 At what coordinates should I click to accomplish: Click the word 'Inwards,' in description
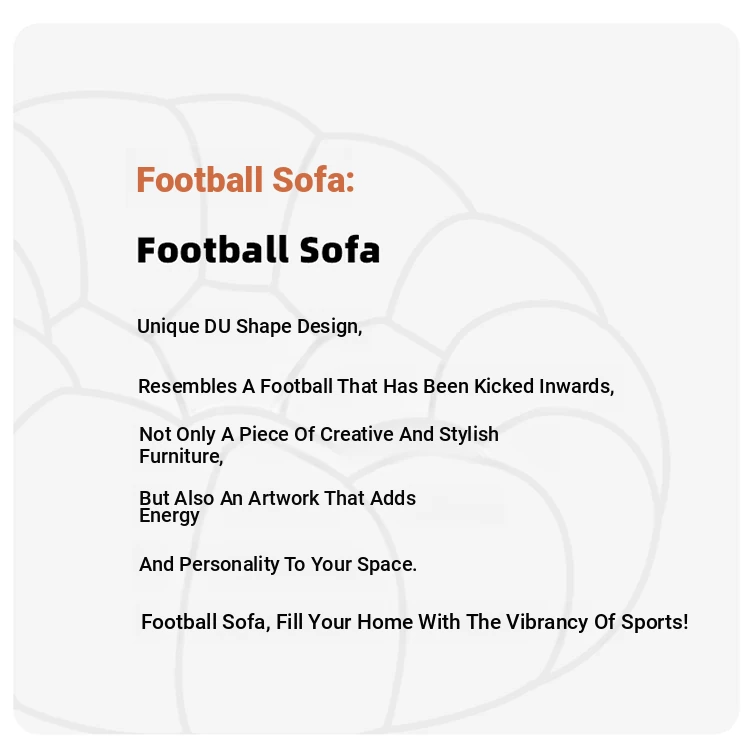pyautogui.click(x=577, y=386)
